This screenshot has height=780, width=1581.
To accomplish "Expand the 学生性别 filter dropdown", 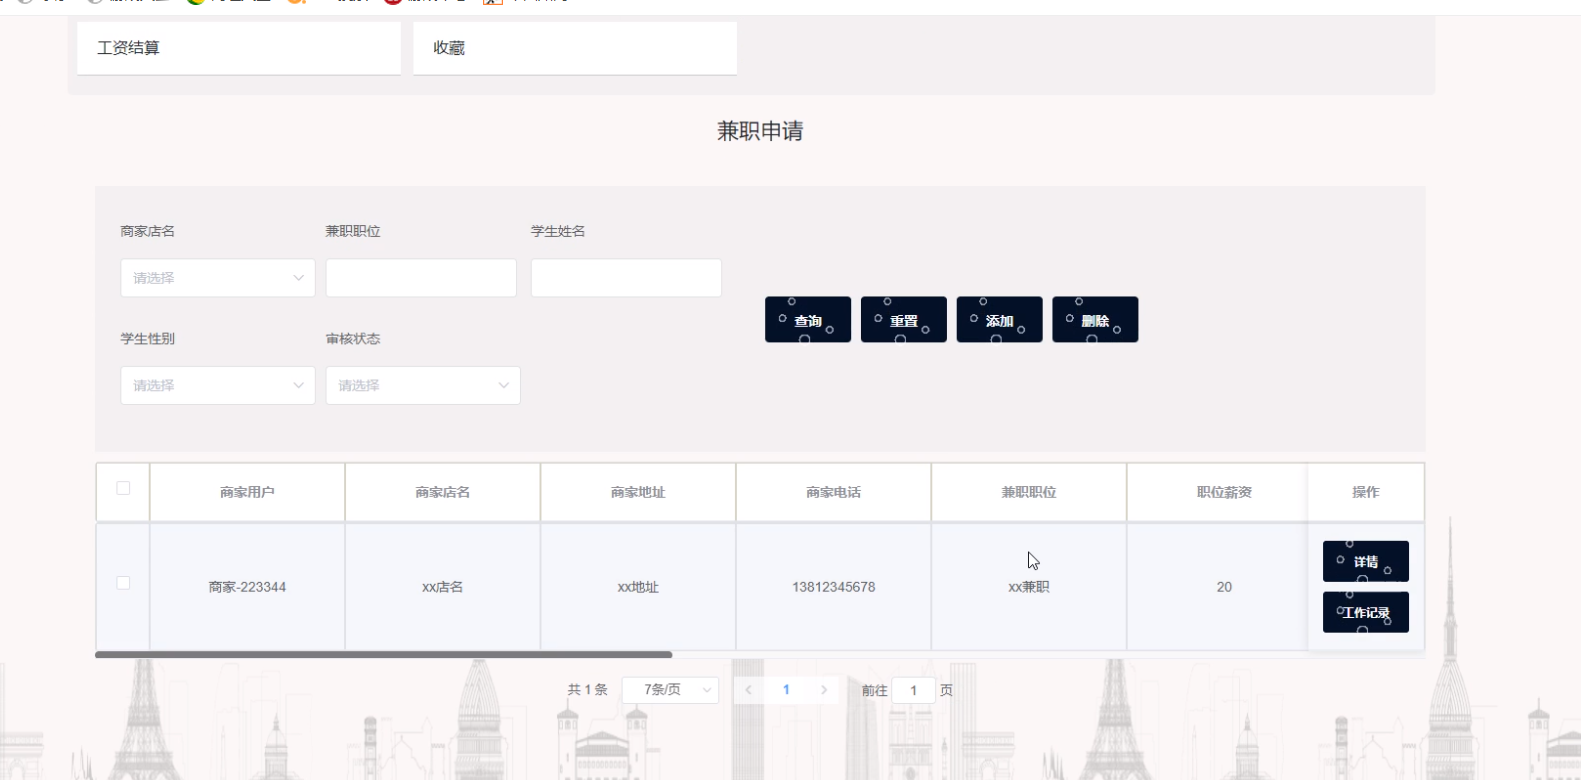I will coord(218,385).
